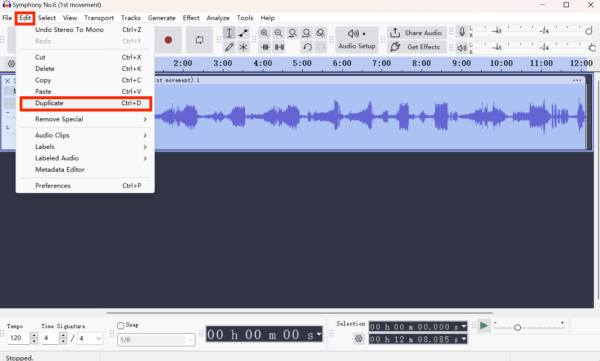This screenshot has height=361, width=600.
Task: Click the Zoom Toggle icon
Action: click(x=320, y=33)
